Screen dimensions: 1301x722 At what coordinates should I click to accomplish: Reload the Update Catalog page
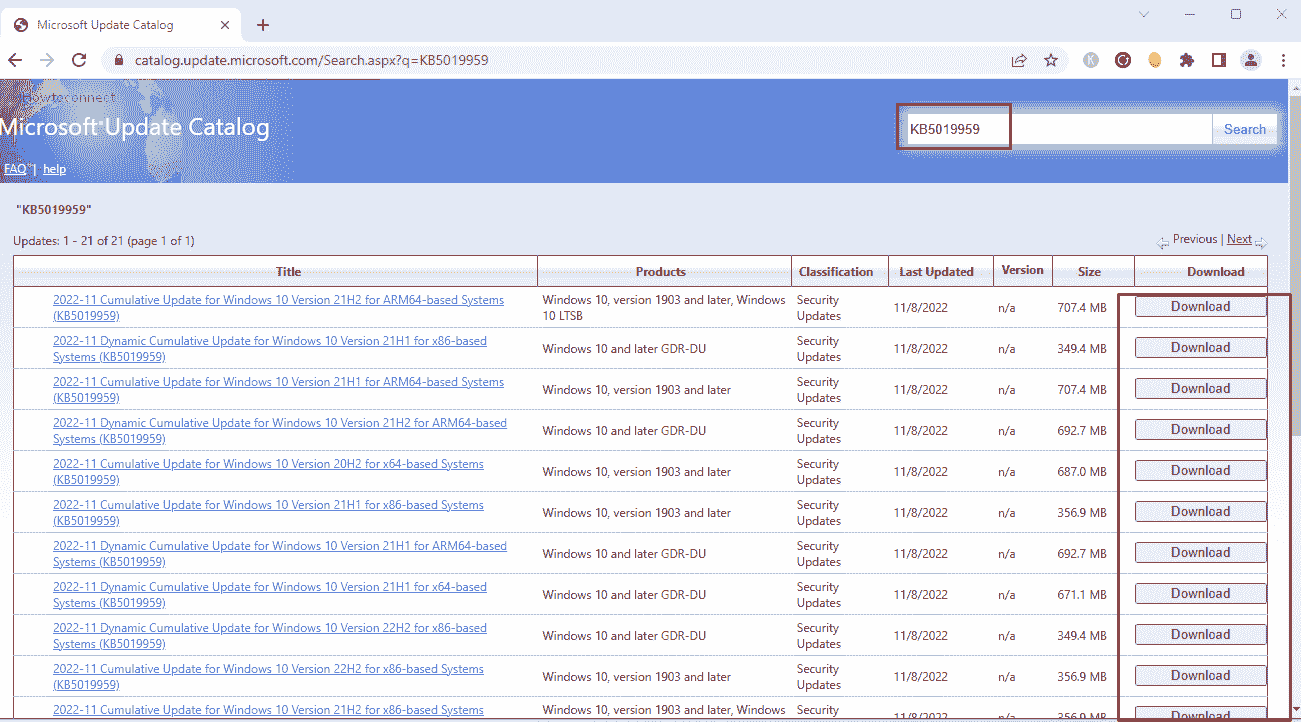point(79,60)
